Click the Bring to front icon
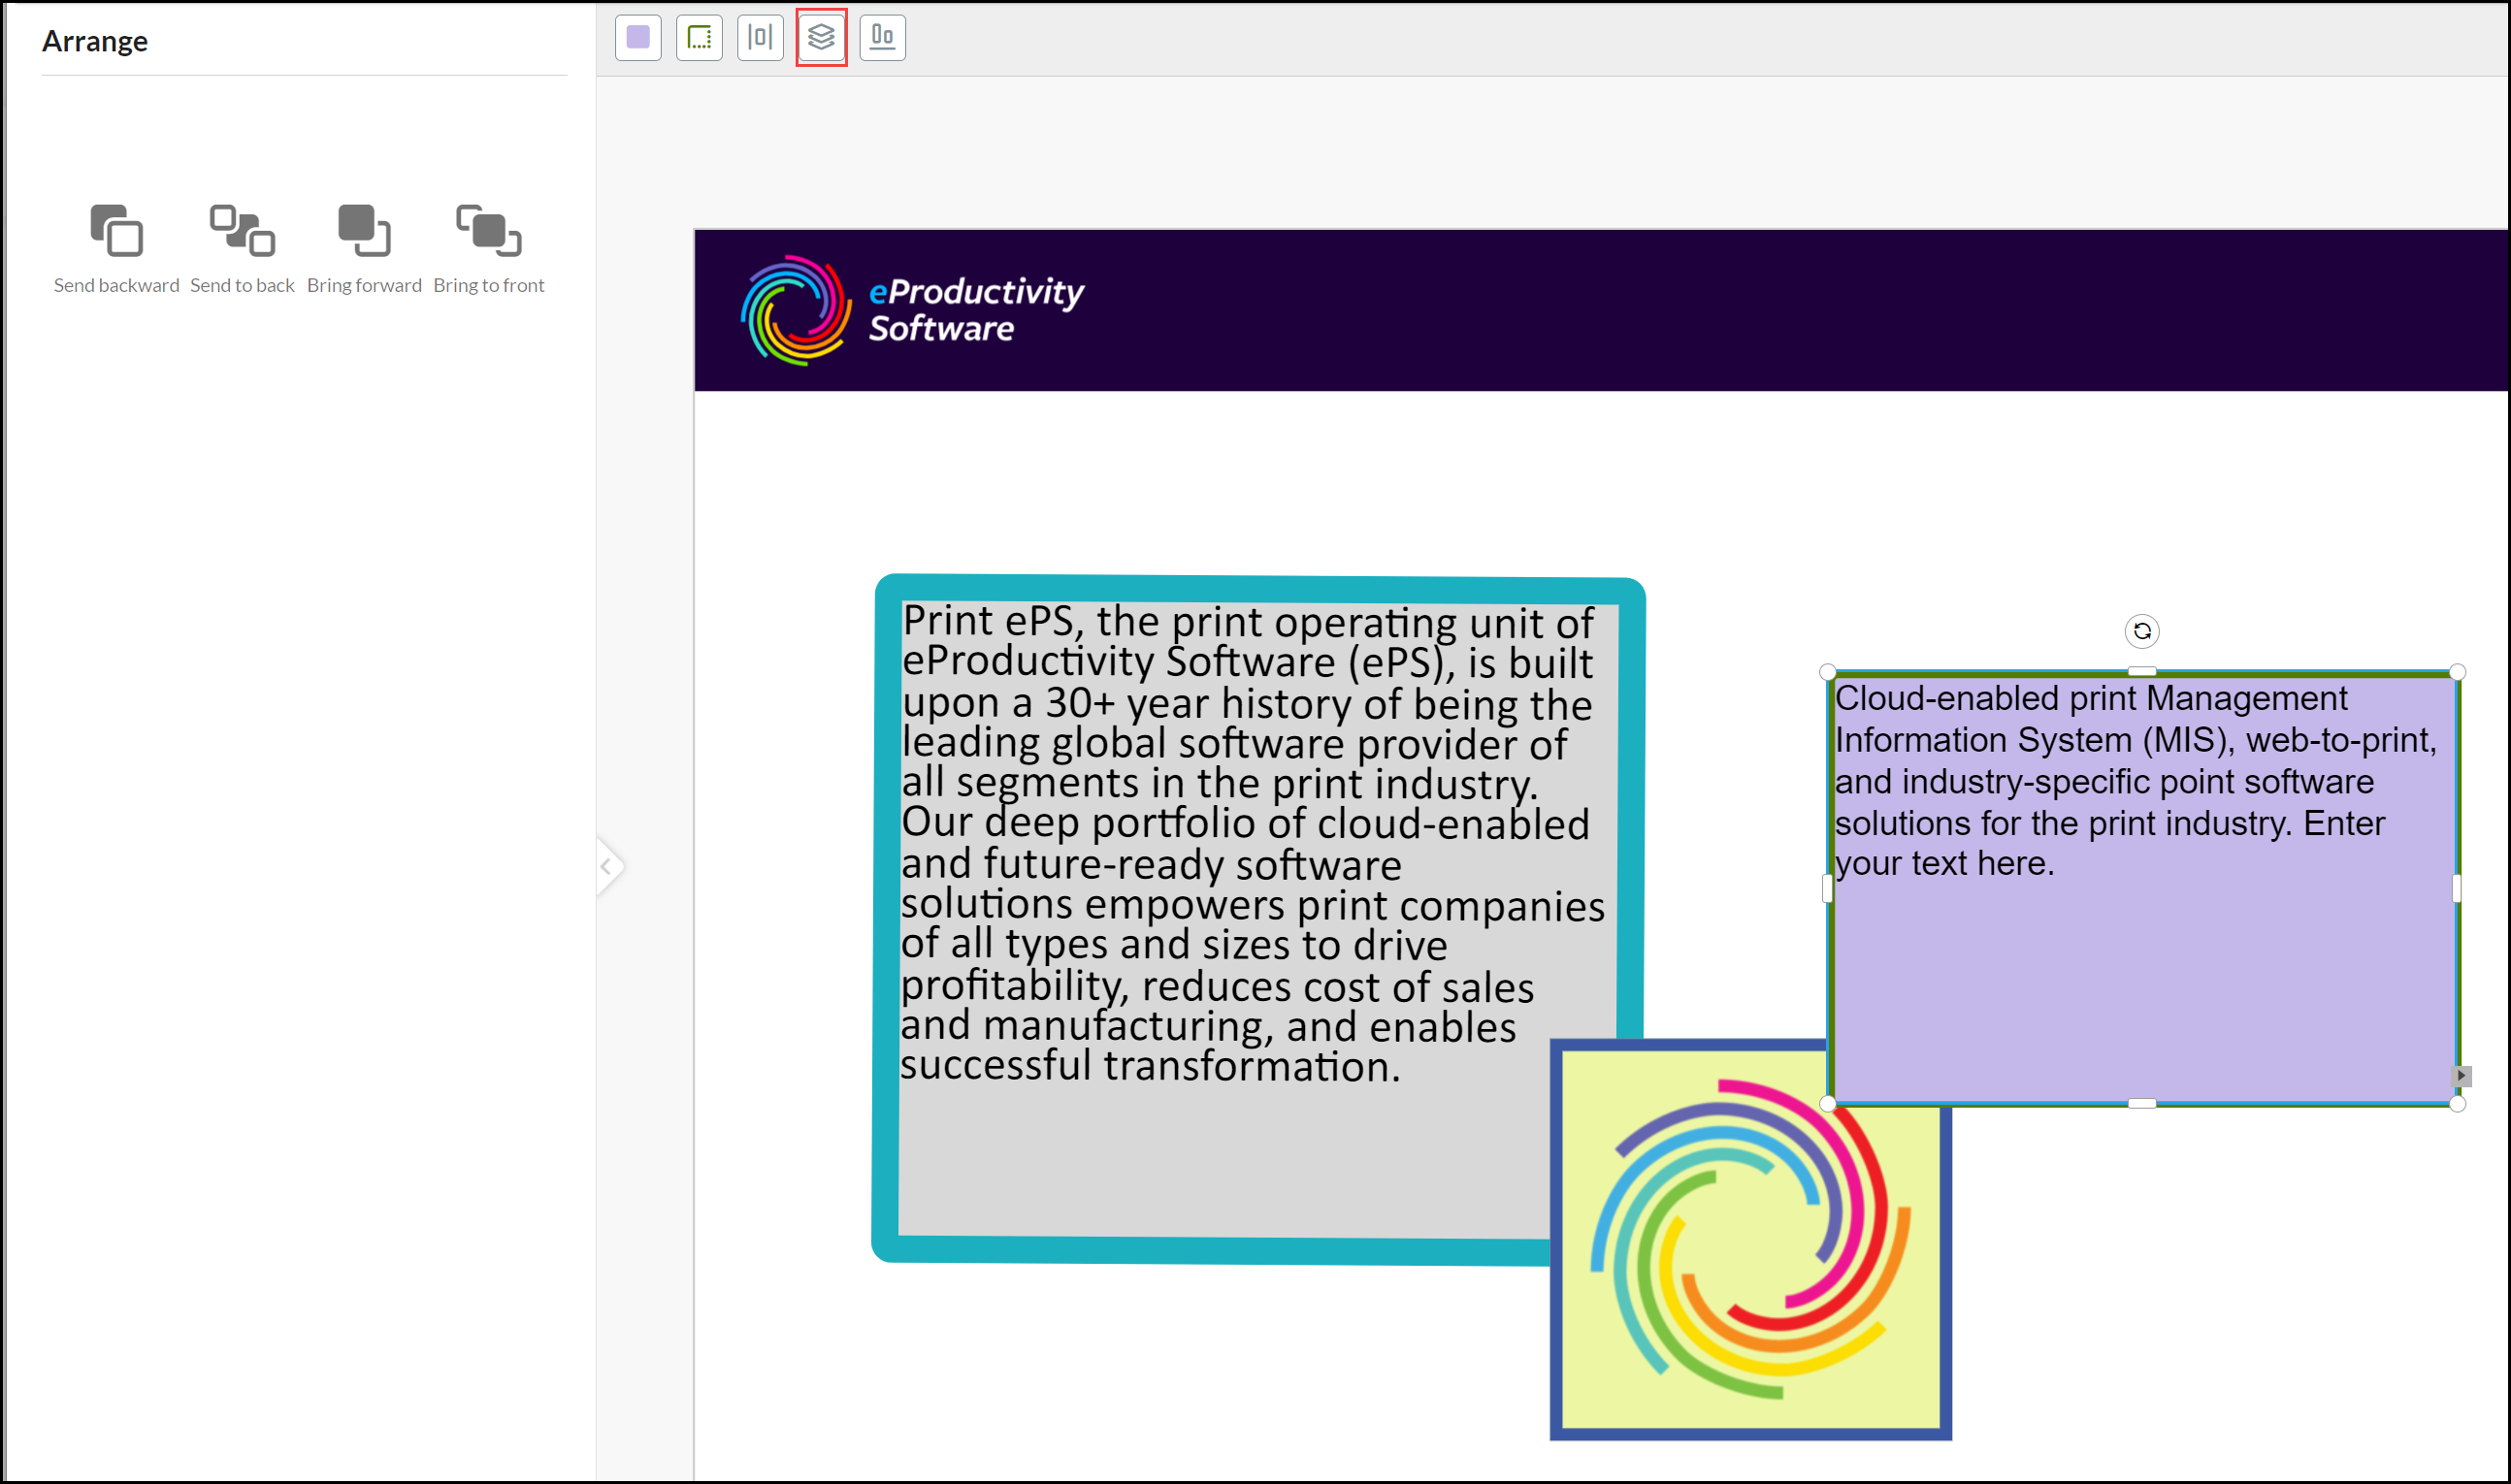Viewport: 2511px width, 1484px height. point(488,230)
